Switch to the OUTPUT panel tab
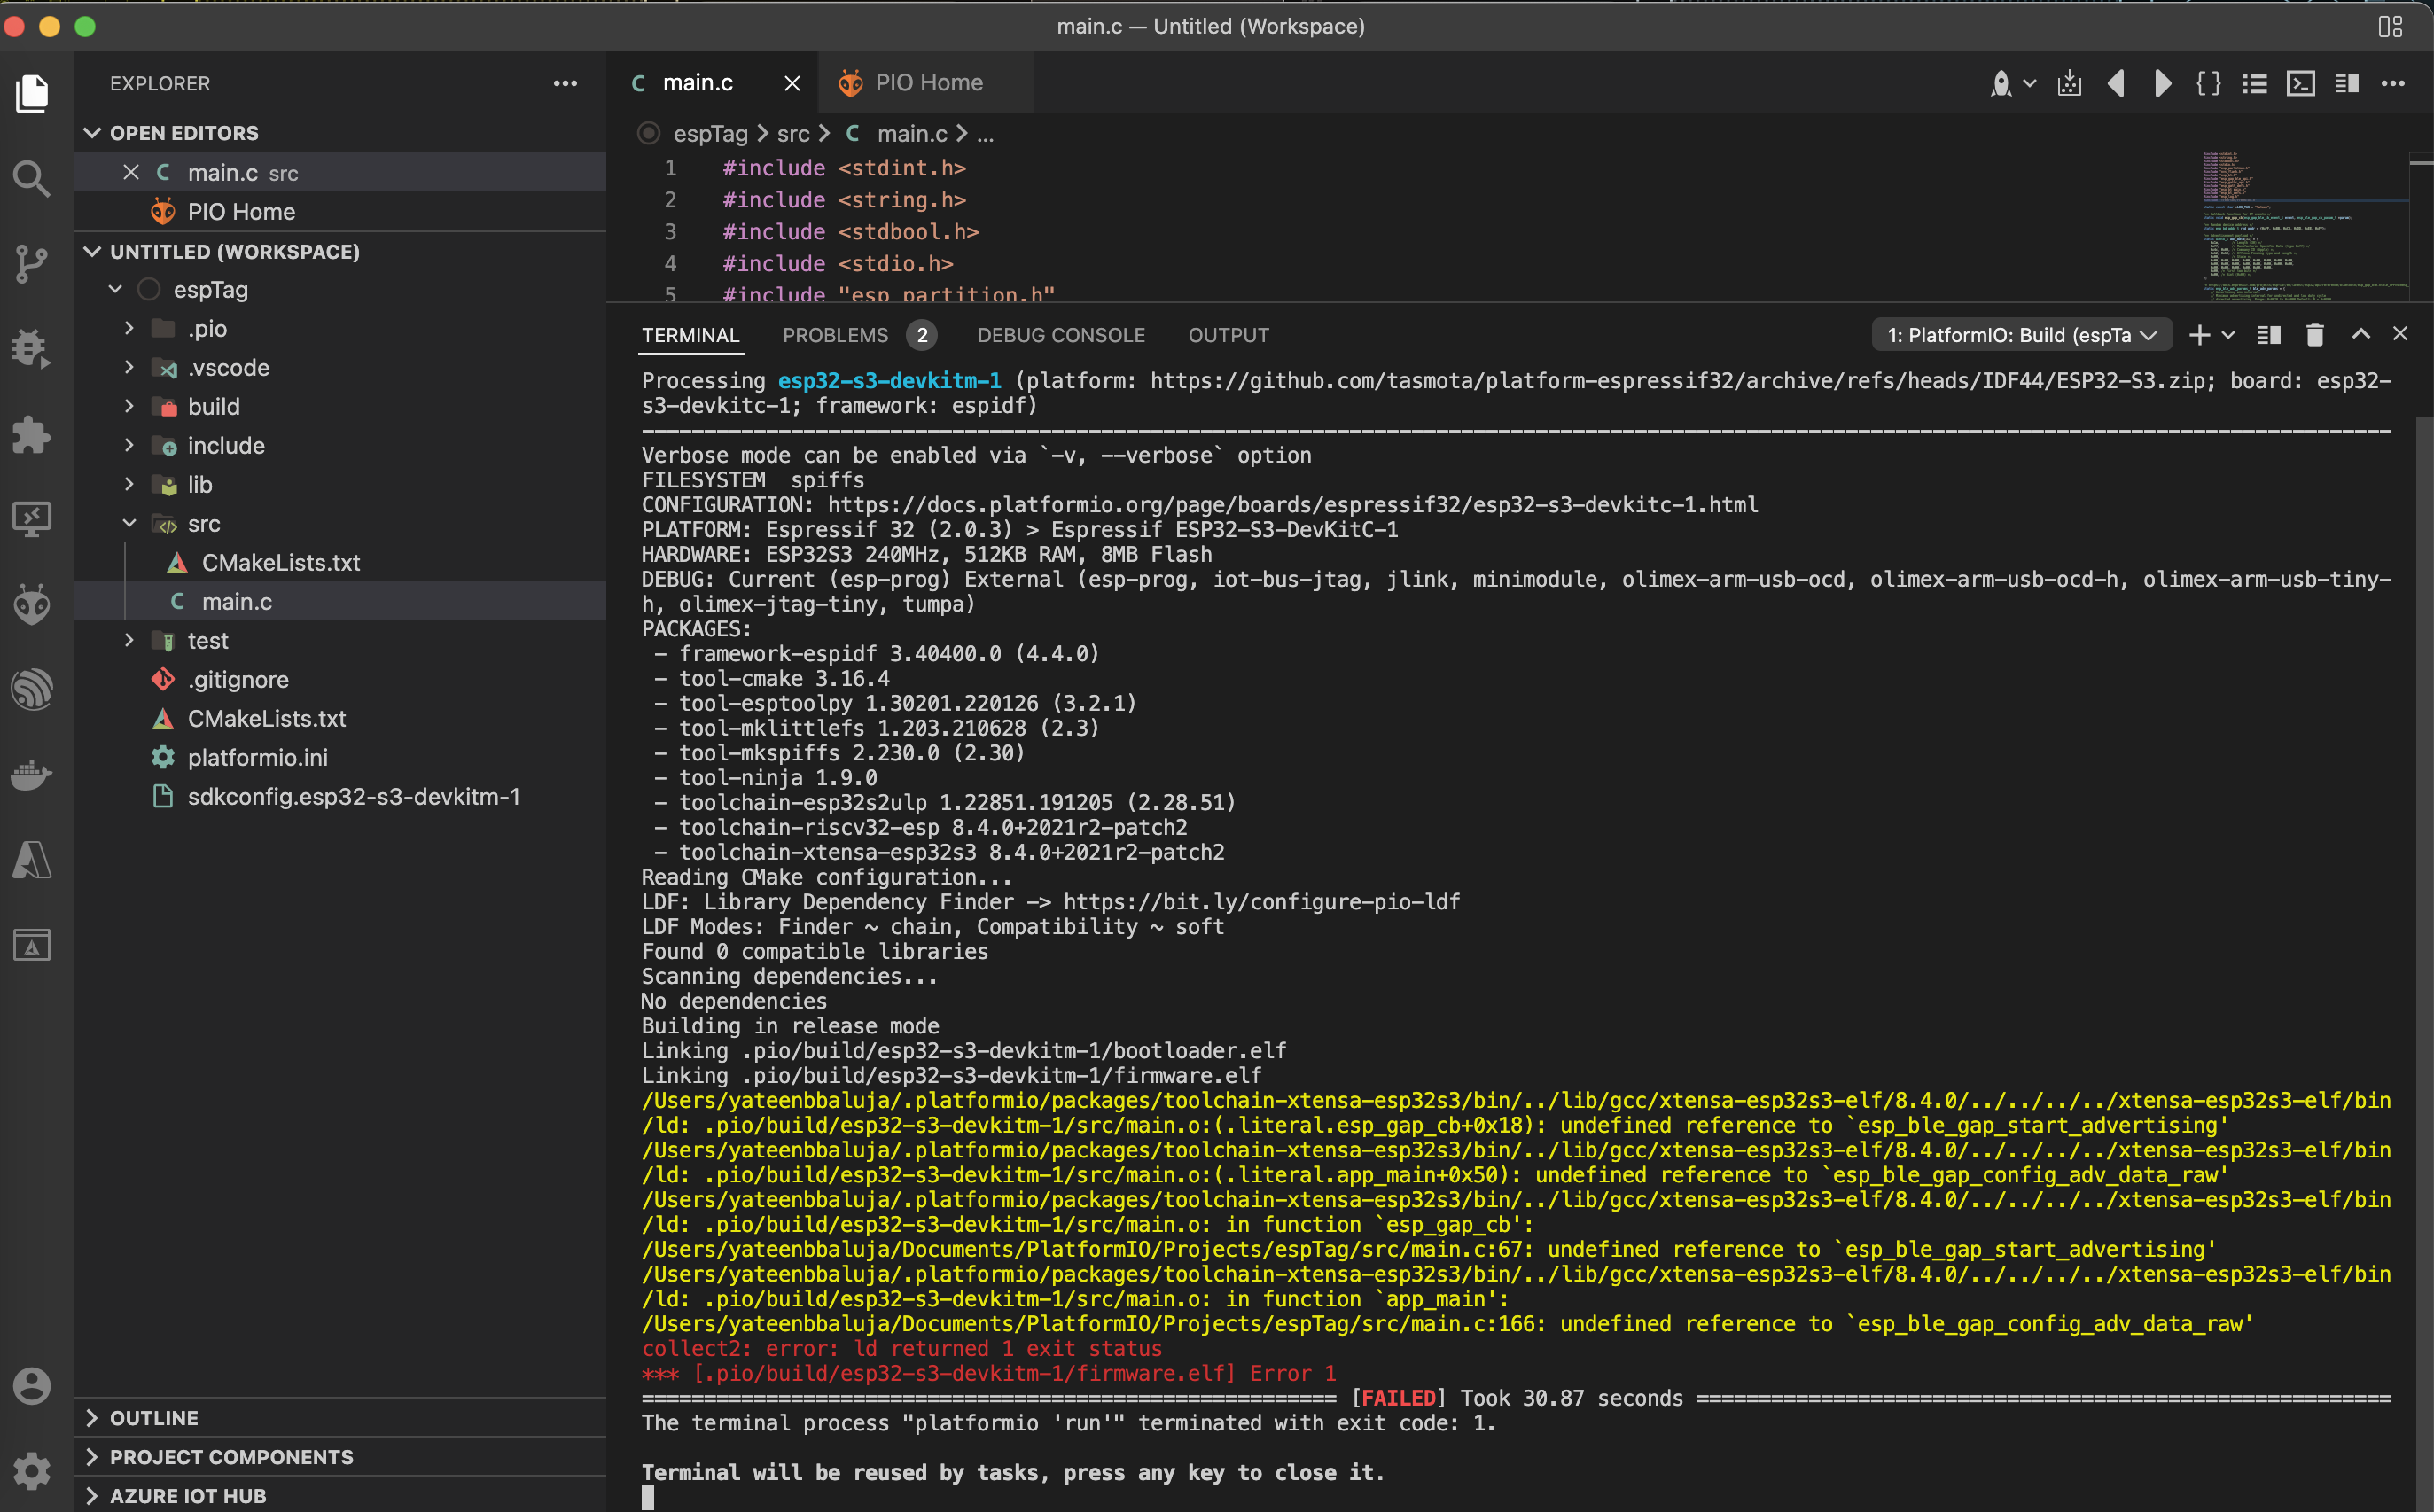 click(1228, 335)
